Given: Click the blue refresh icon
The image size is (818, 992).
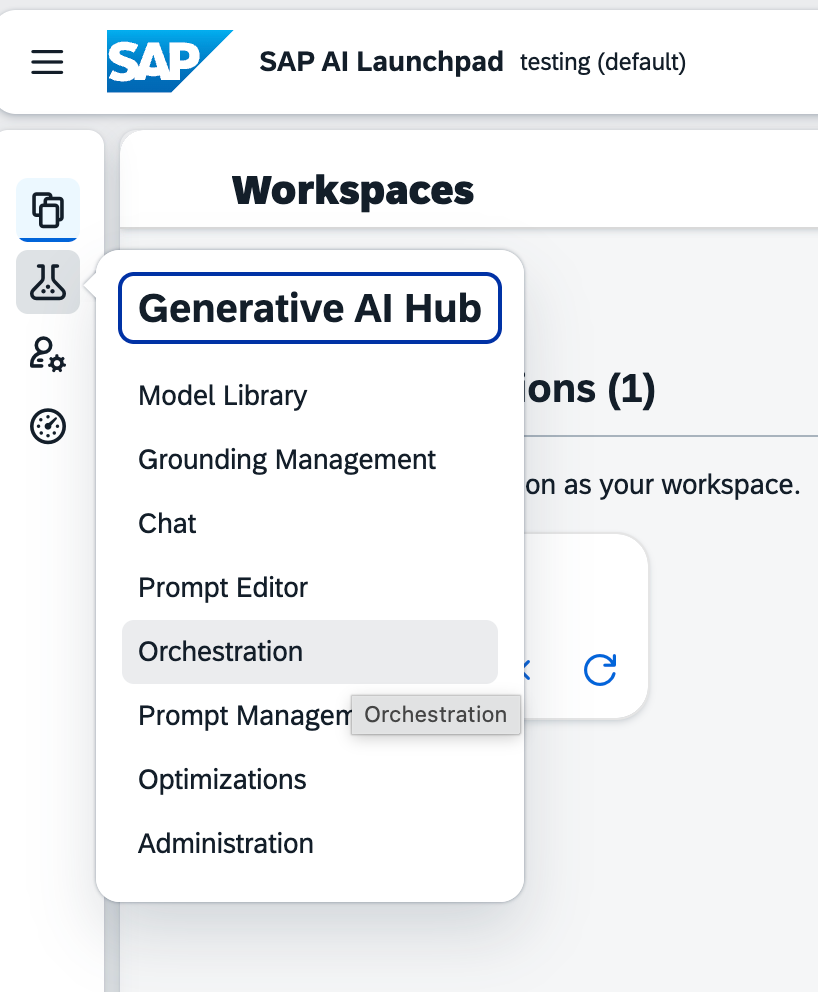Looking at the screenshot, I should (600, 670).
